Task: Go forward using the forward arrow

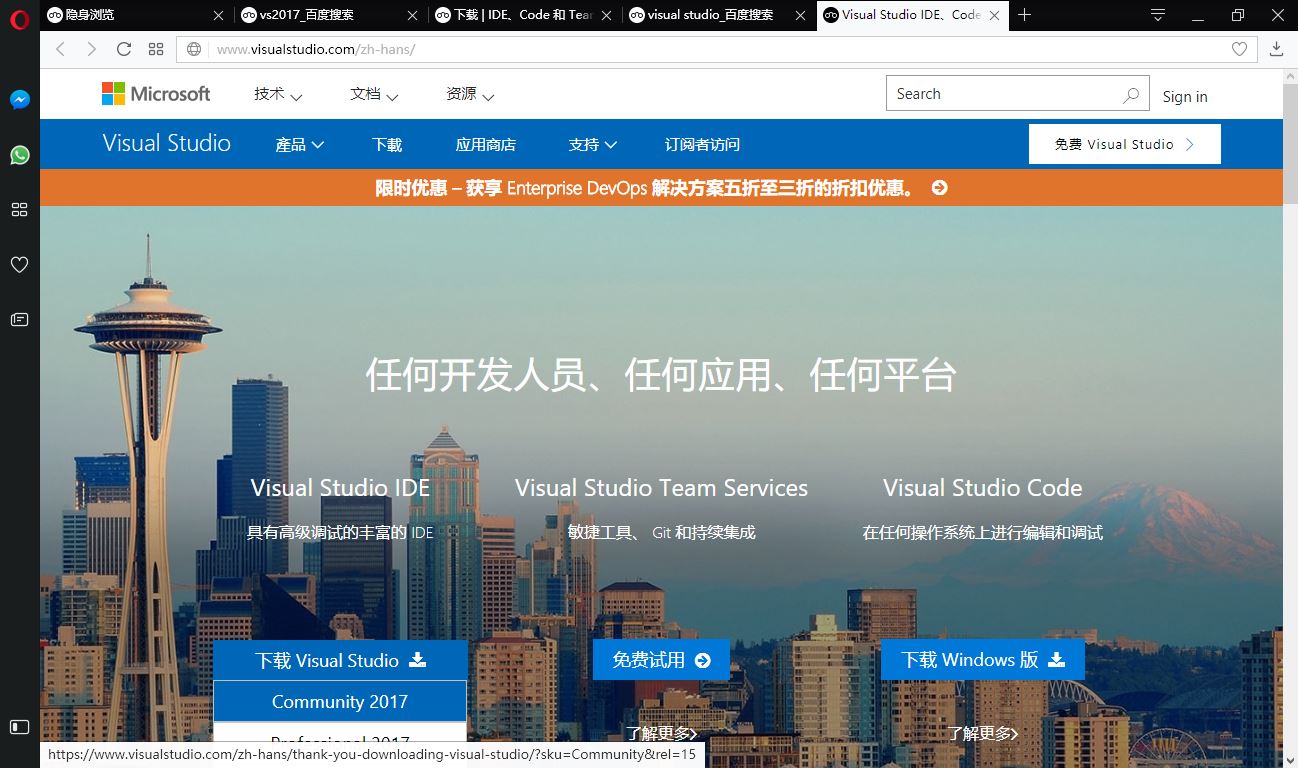Action: [x=91, y=49]
